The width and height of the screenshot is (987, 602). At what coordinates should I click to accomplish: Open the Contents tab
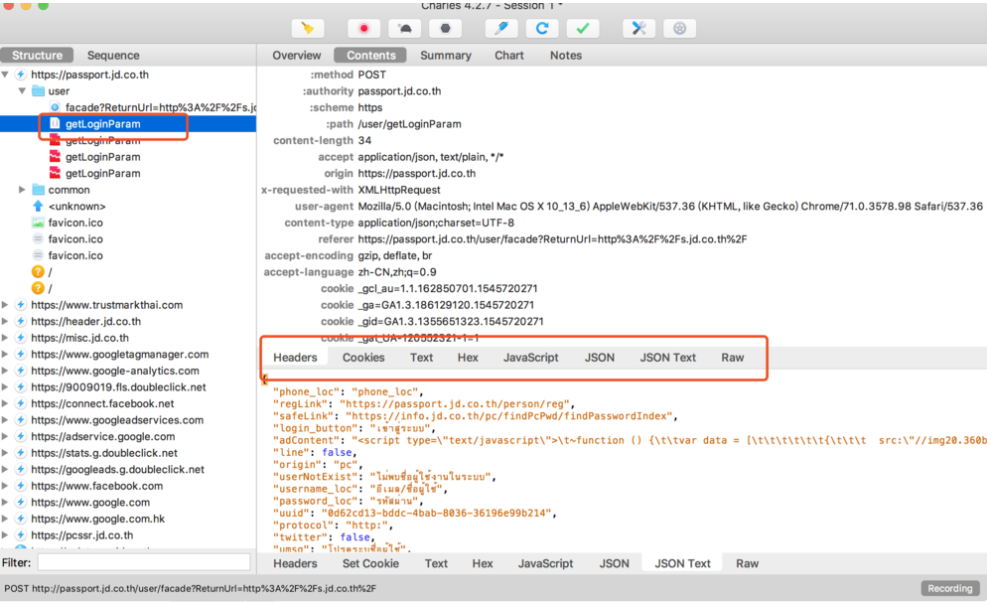(371, 55)
